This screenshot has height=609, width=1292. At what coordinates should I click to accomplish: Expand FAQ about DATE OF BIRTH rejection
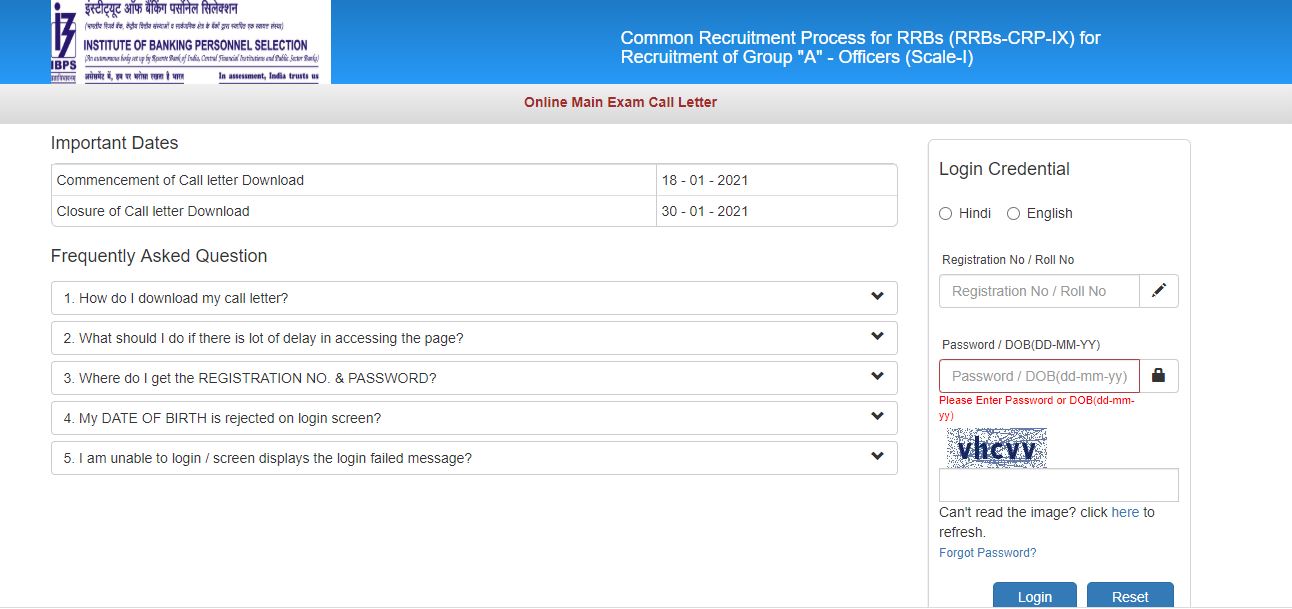[474, 417]
